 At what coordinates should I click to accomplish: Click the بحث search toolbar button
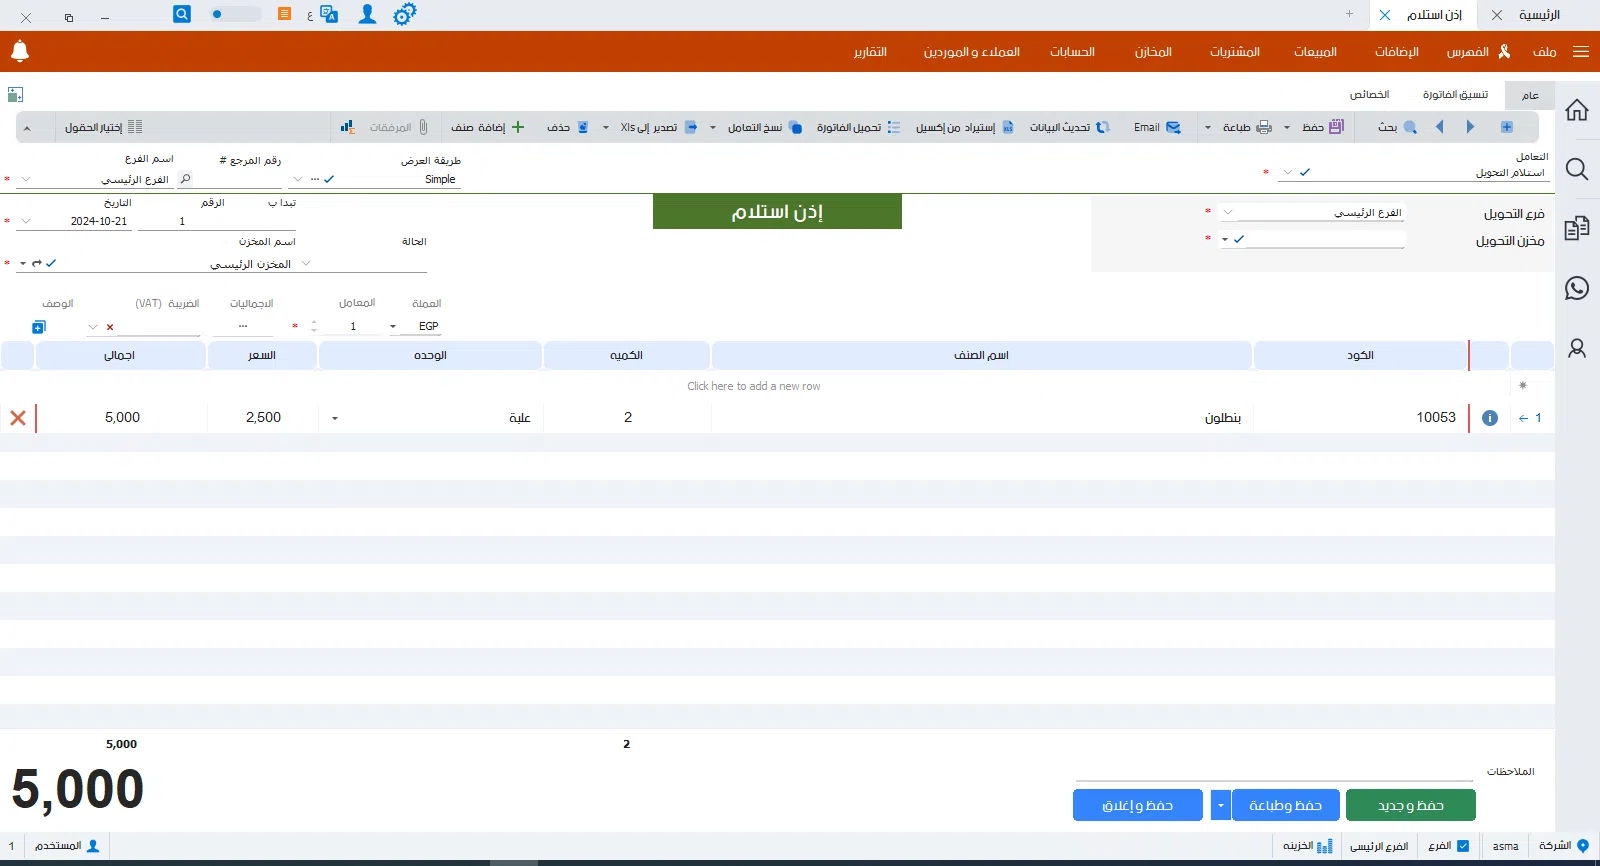pos(1397,127)
